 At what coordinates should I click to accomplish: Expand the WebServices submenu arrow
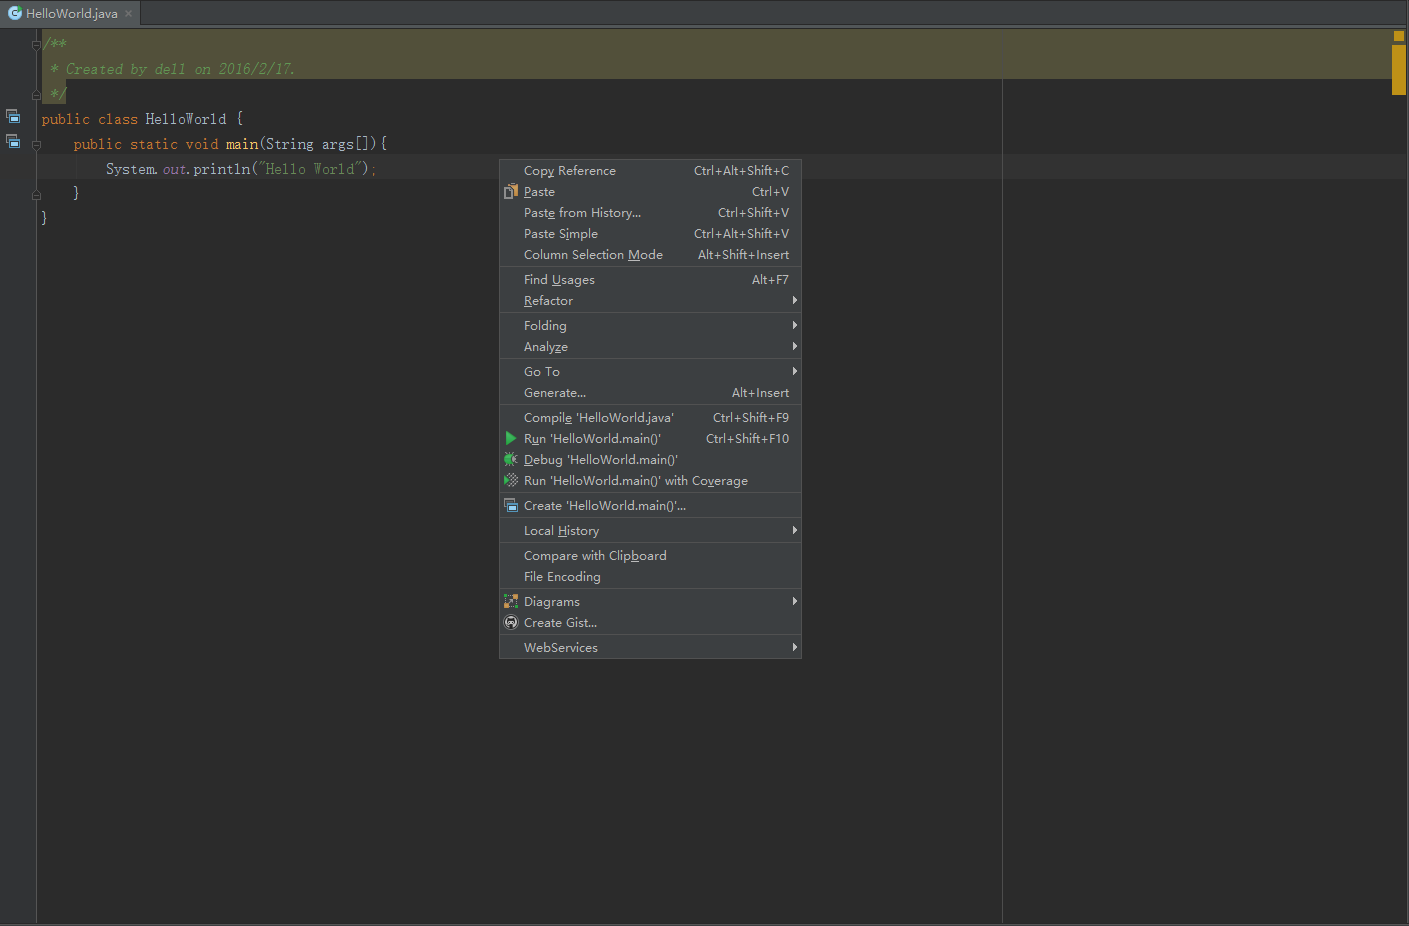pyautogui.click(x=795, y=647)
